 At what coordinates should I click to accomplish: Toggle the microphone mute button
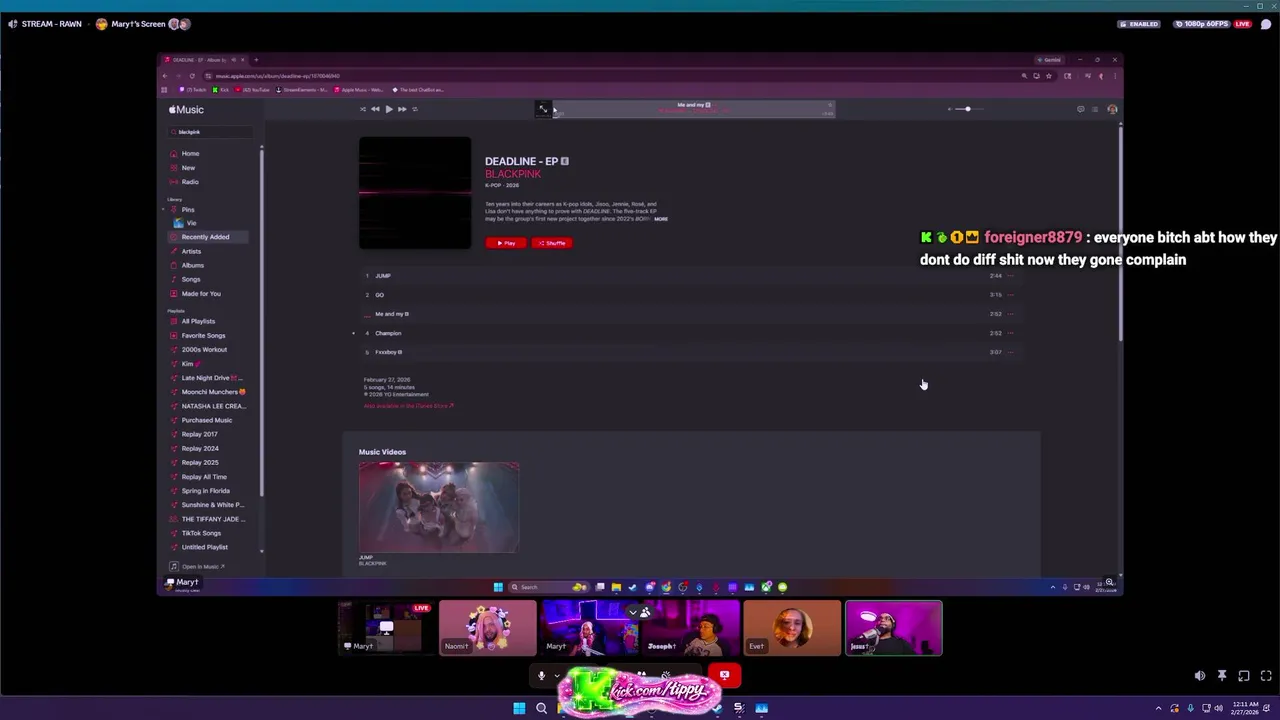click(541, 675)
